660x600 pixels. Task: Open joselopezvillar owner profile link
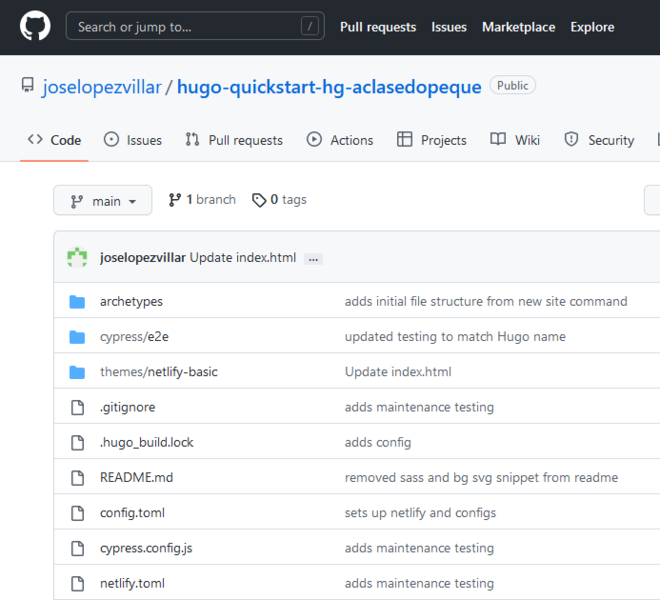[x=101, y=87]
